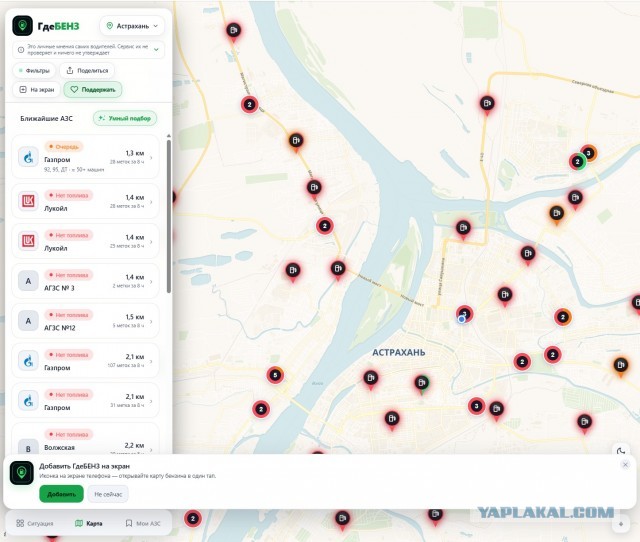Open the Газпром station 1,3 км card

tap(85, 157)
